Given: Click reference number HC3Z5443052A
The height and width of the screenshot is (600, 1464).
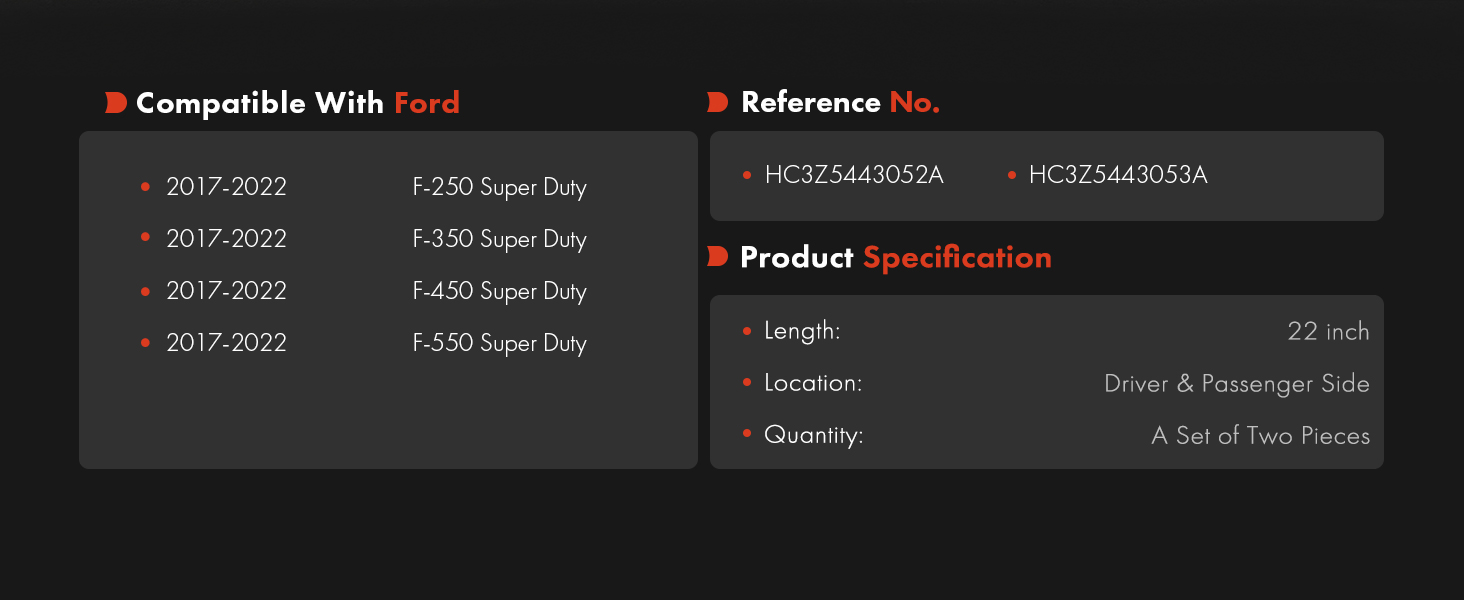Looking at the screenshot, I should 854,175.
